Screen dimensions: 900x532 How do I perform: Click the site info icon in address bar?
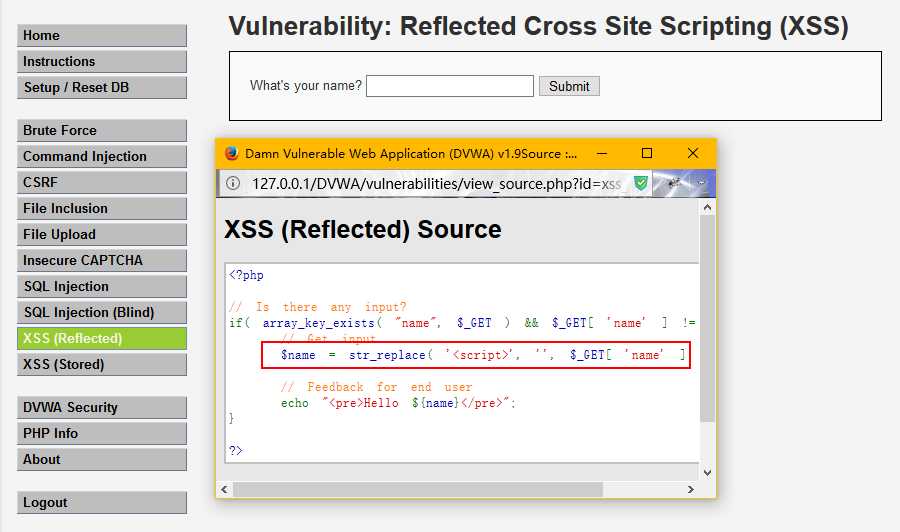(232, 183)
